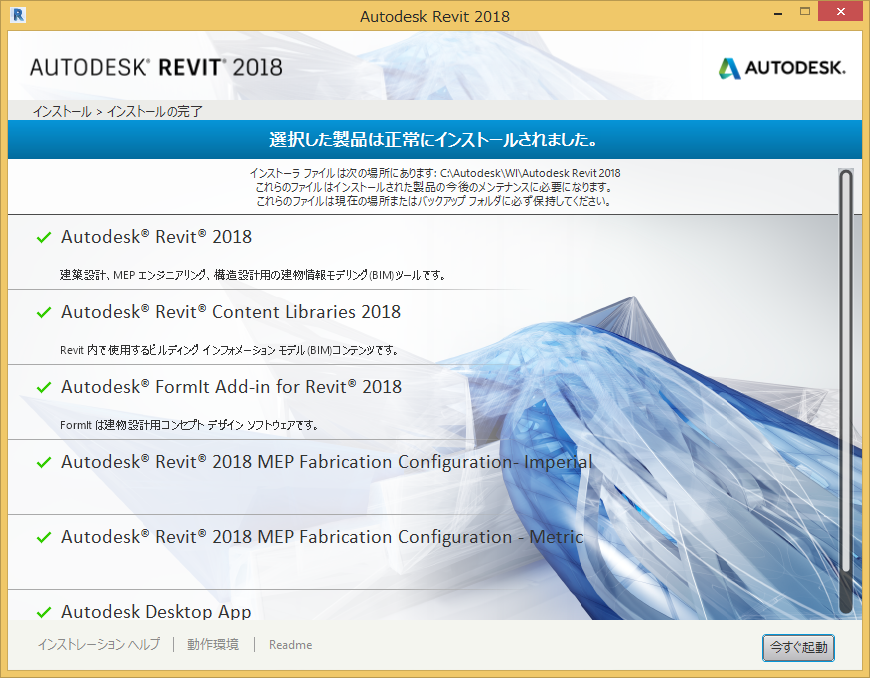
Task: Click the Revit app icon in title bar
Action: click(18, 15)
